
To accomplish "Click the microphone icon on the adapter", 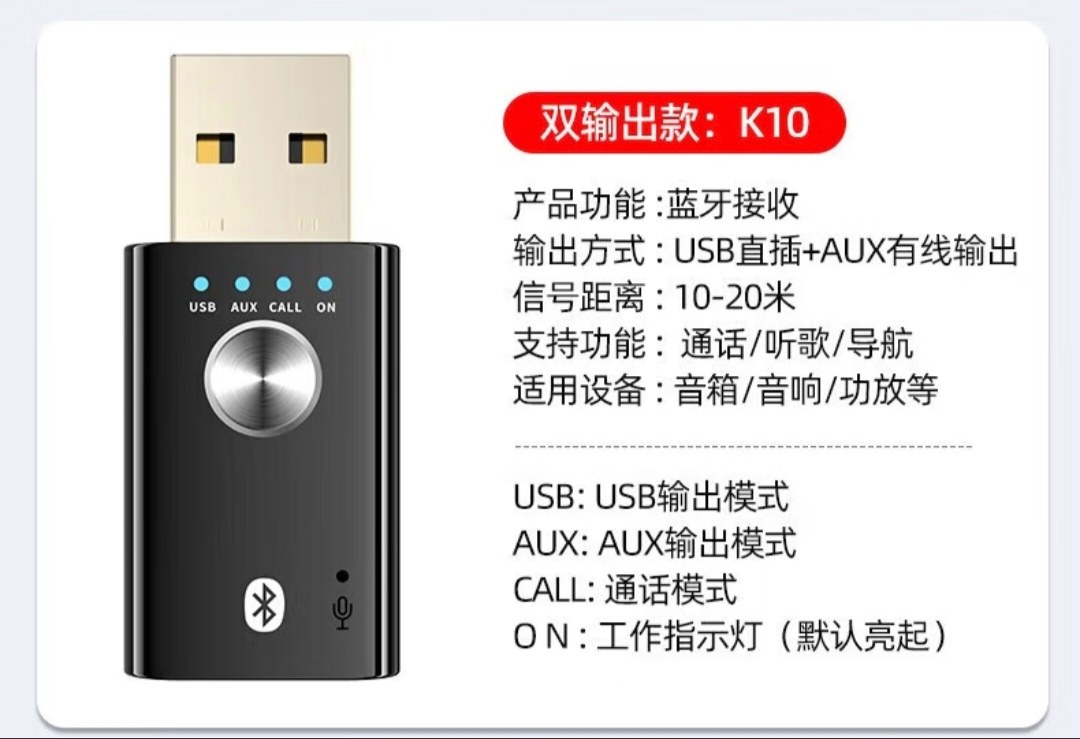I will coord(342,612).
